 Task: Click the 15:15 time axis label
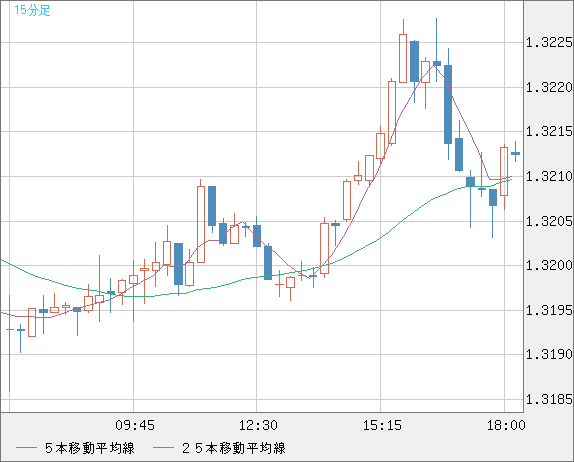point(382,425)
